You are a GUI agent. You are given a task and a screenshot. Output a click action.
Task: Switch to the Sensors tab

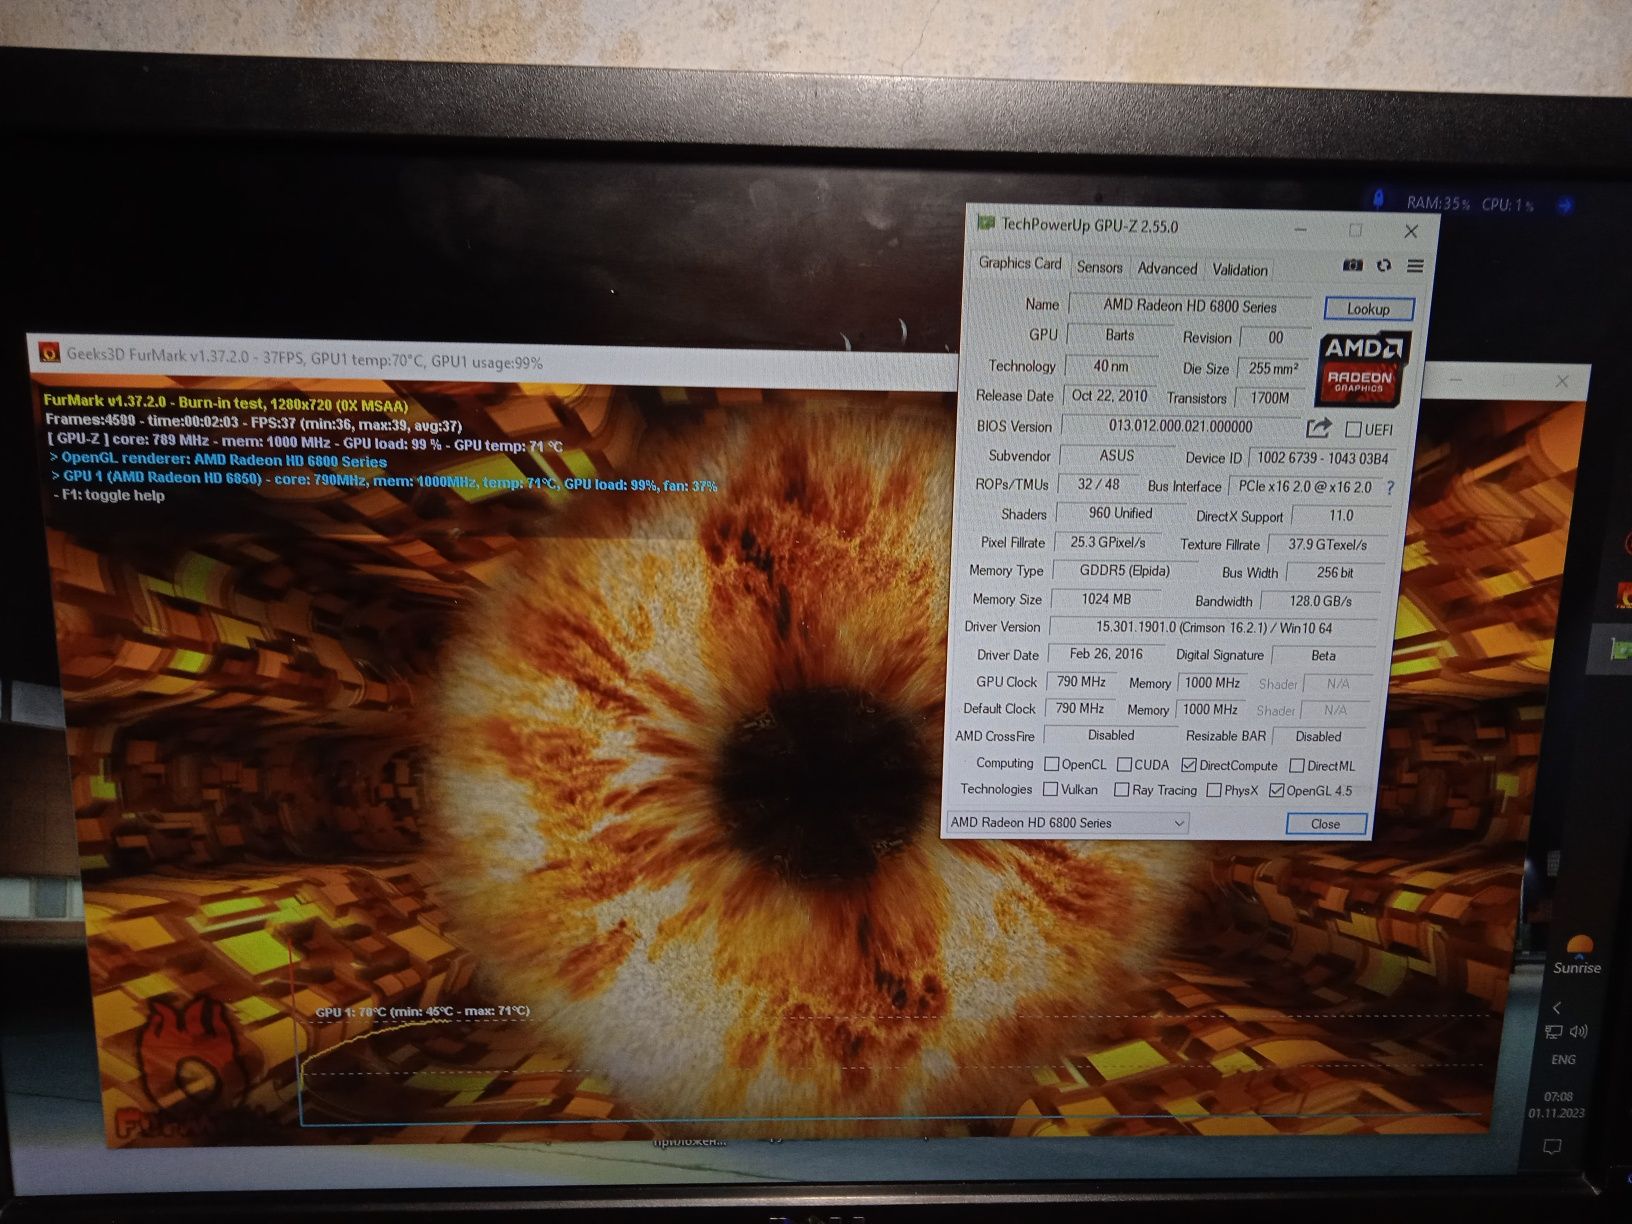pos(1099,267)
